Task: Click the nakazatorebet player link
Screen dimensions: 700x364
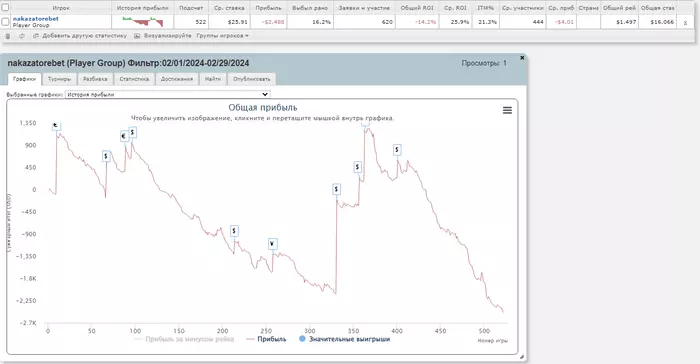Action: click(36, 19)
